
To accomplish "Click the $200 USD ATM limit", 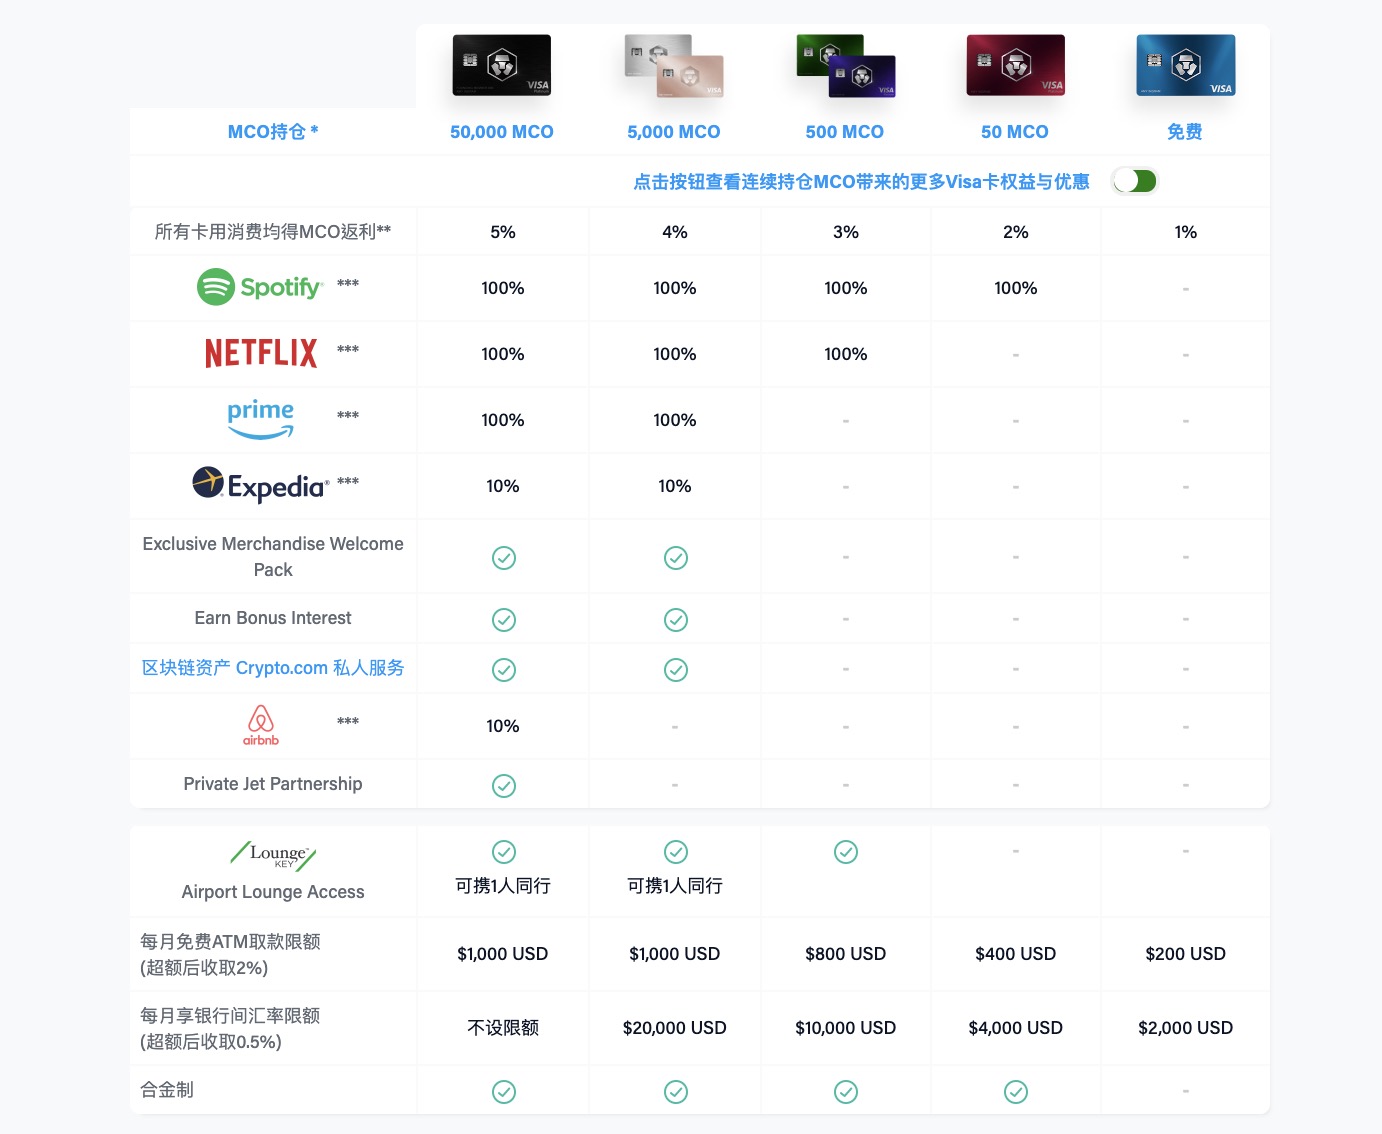I will point(1186,954).
